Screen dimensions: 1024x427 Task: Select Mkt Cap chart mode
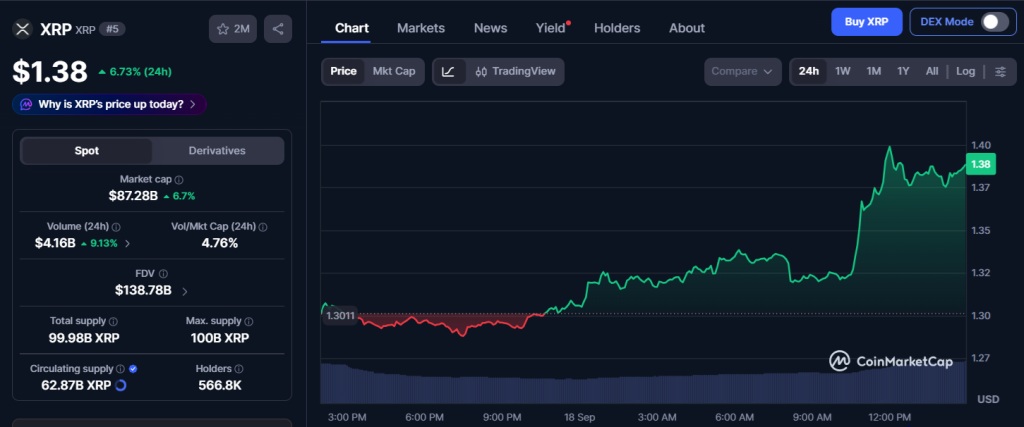pos(394,72)
